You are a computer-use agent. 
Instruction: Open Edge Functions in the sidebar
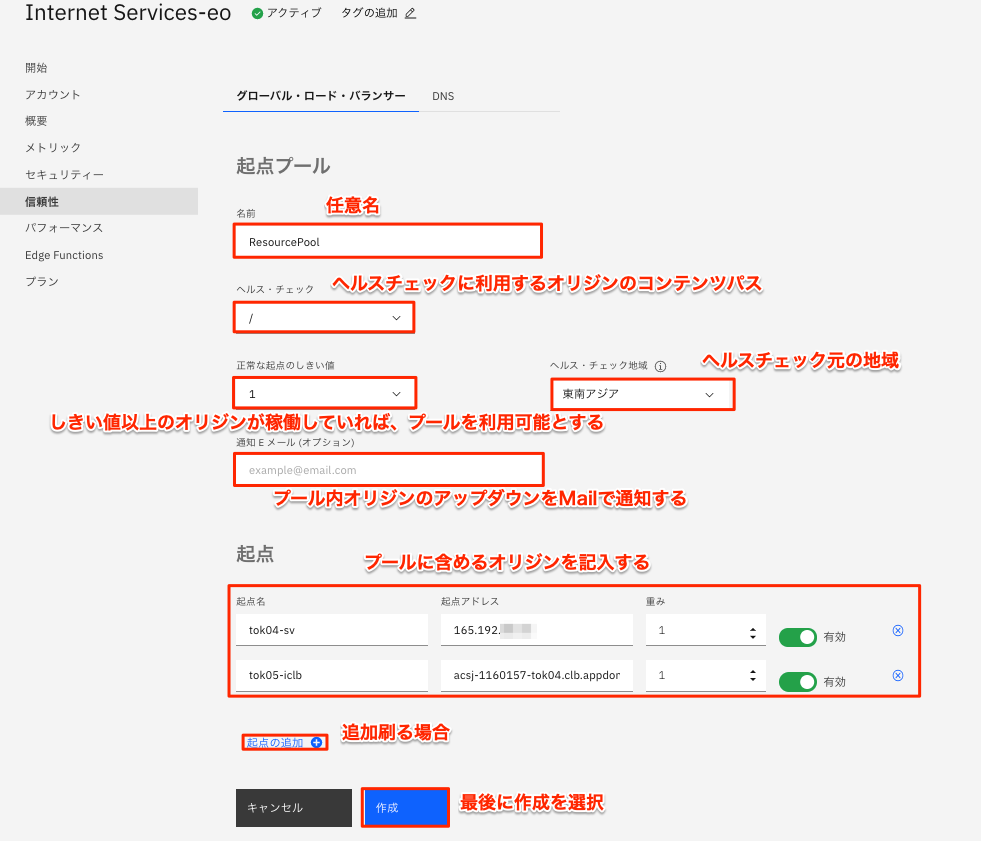(x=64, y=255)
